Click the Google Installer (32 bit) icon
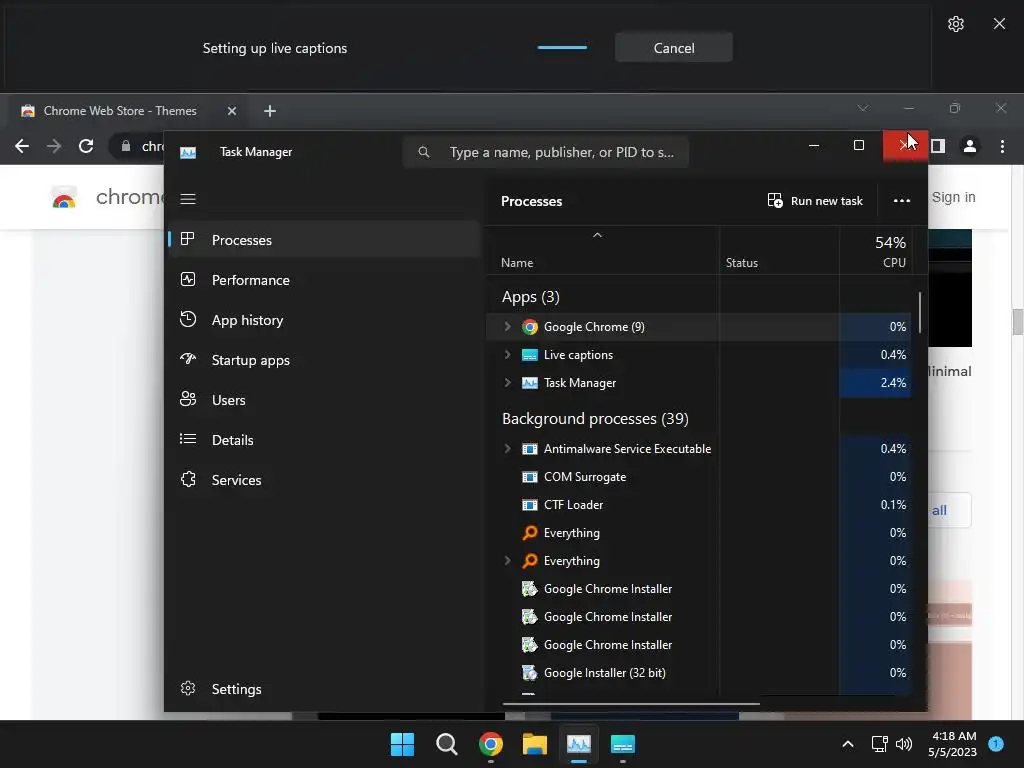Screen dimensions: 1024x768 click(530, 673)
